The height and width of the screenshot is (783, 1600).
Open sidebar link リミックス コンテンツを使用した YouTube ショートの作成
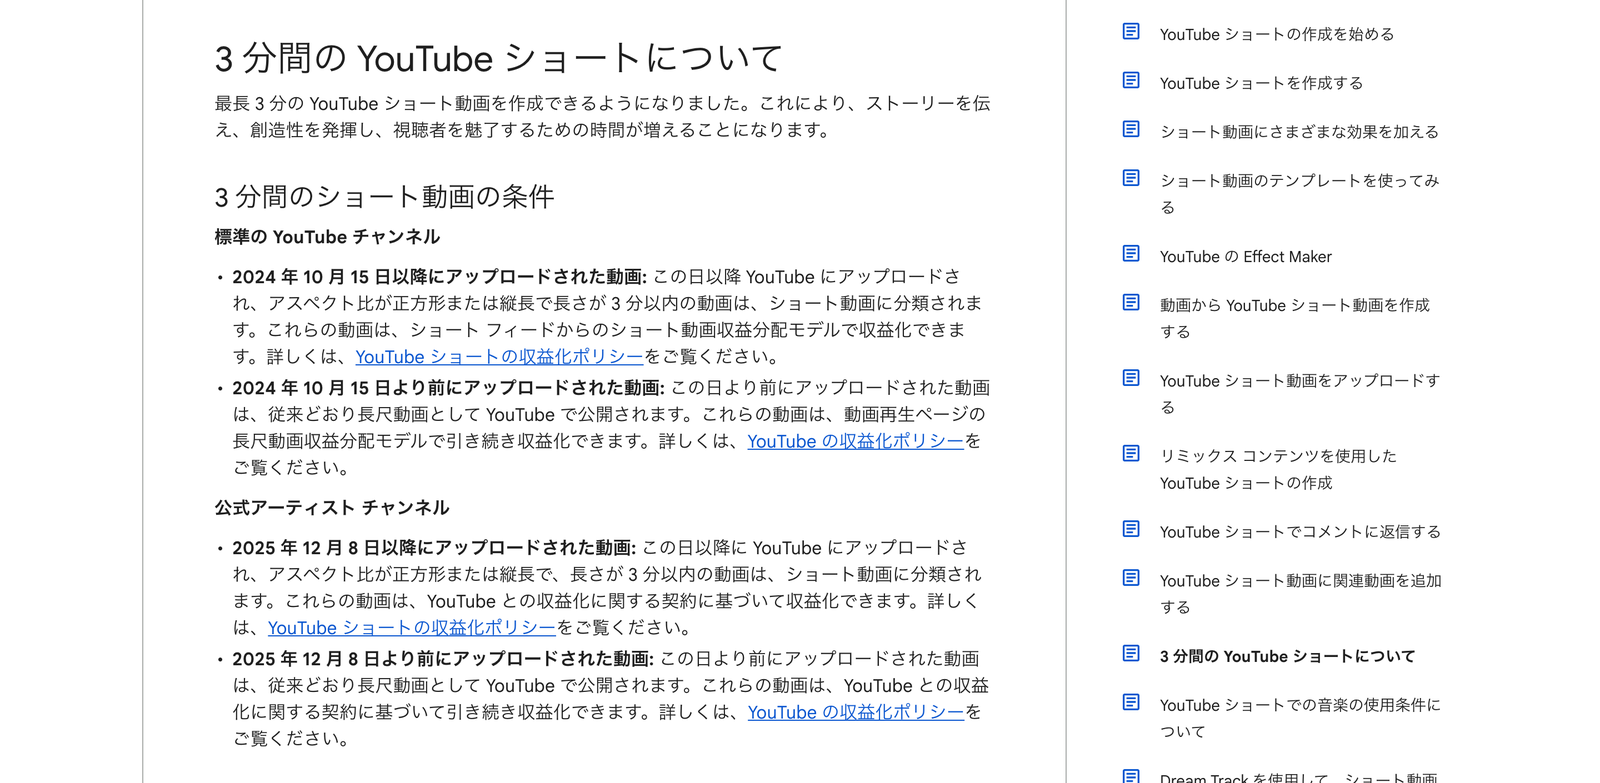point(1278,469)
